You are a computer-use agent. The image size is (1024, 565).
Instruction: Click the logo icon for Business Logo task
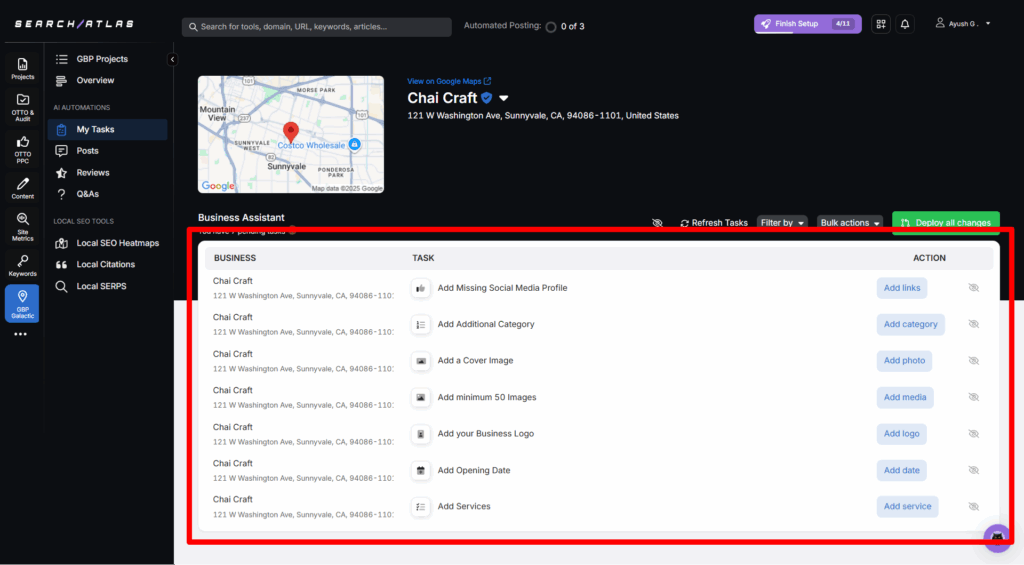[x=421, y=434]
